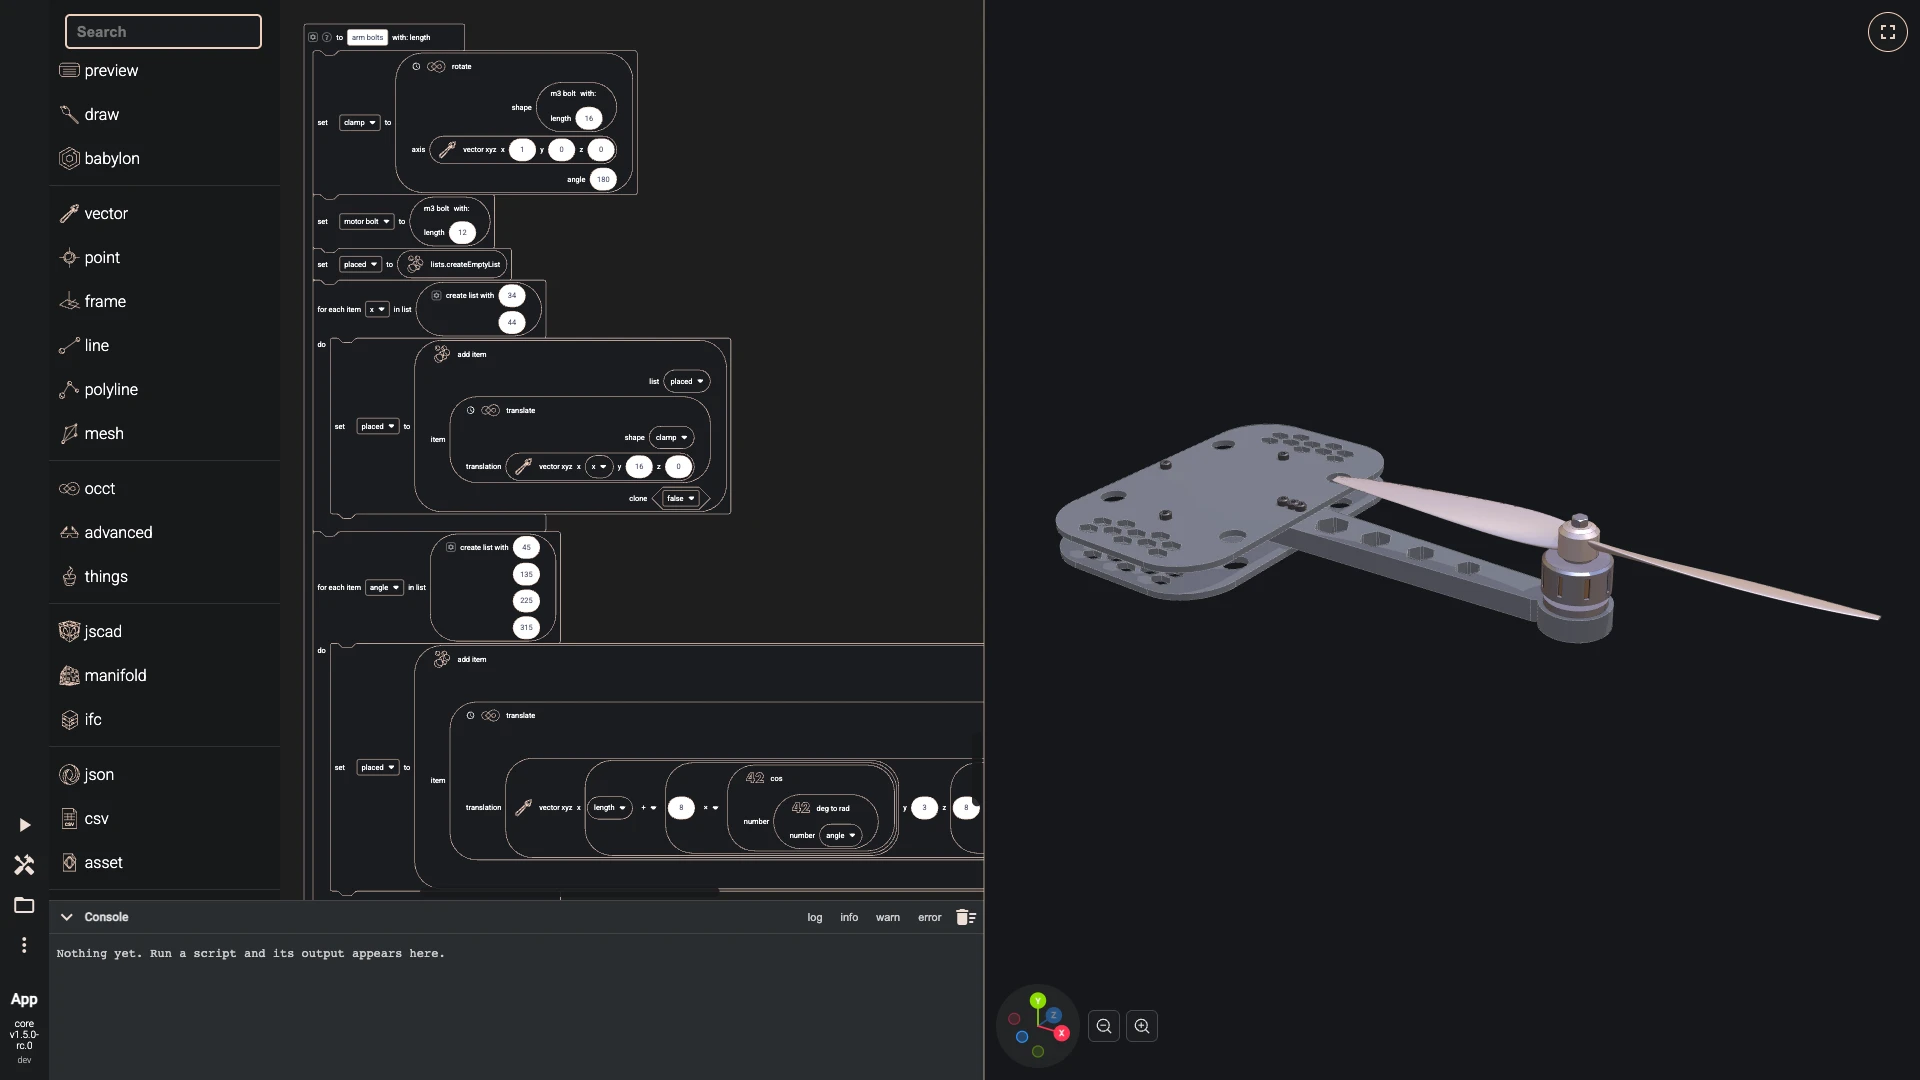Open the asset category
This screenshot has height=1080, width=1920.
tap(164, 862)
